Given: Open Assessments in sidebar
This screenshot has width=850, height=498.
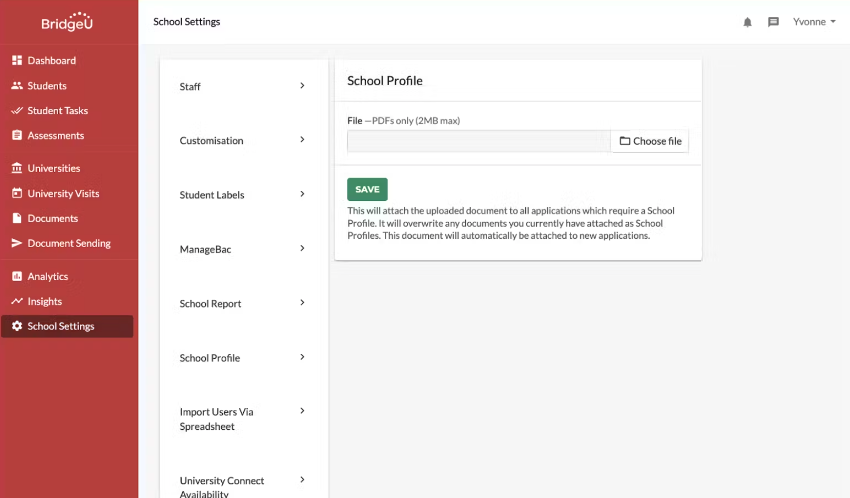Looking at the screenshot, I should 56,135.
